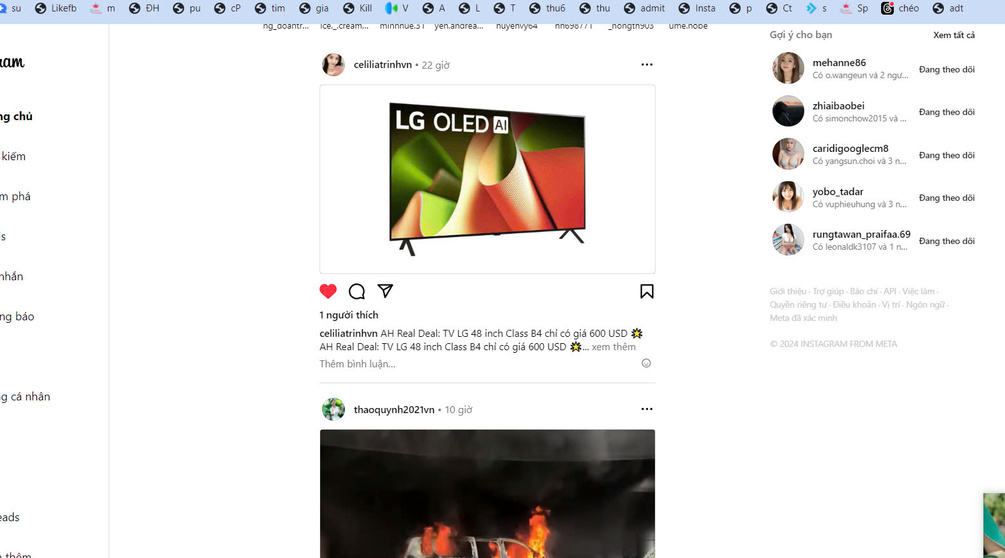
Task: Open celiliatrinhvn profile picture
Action: (x=333, y=65)
